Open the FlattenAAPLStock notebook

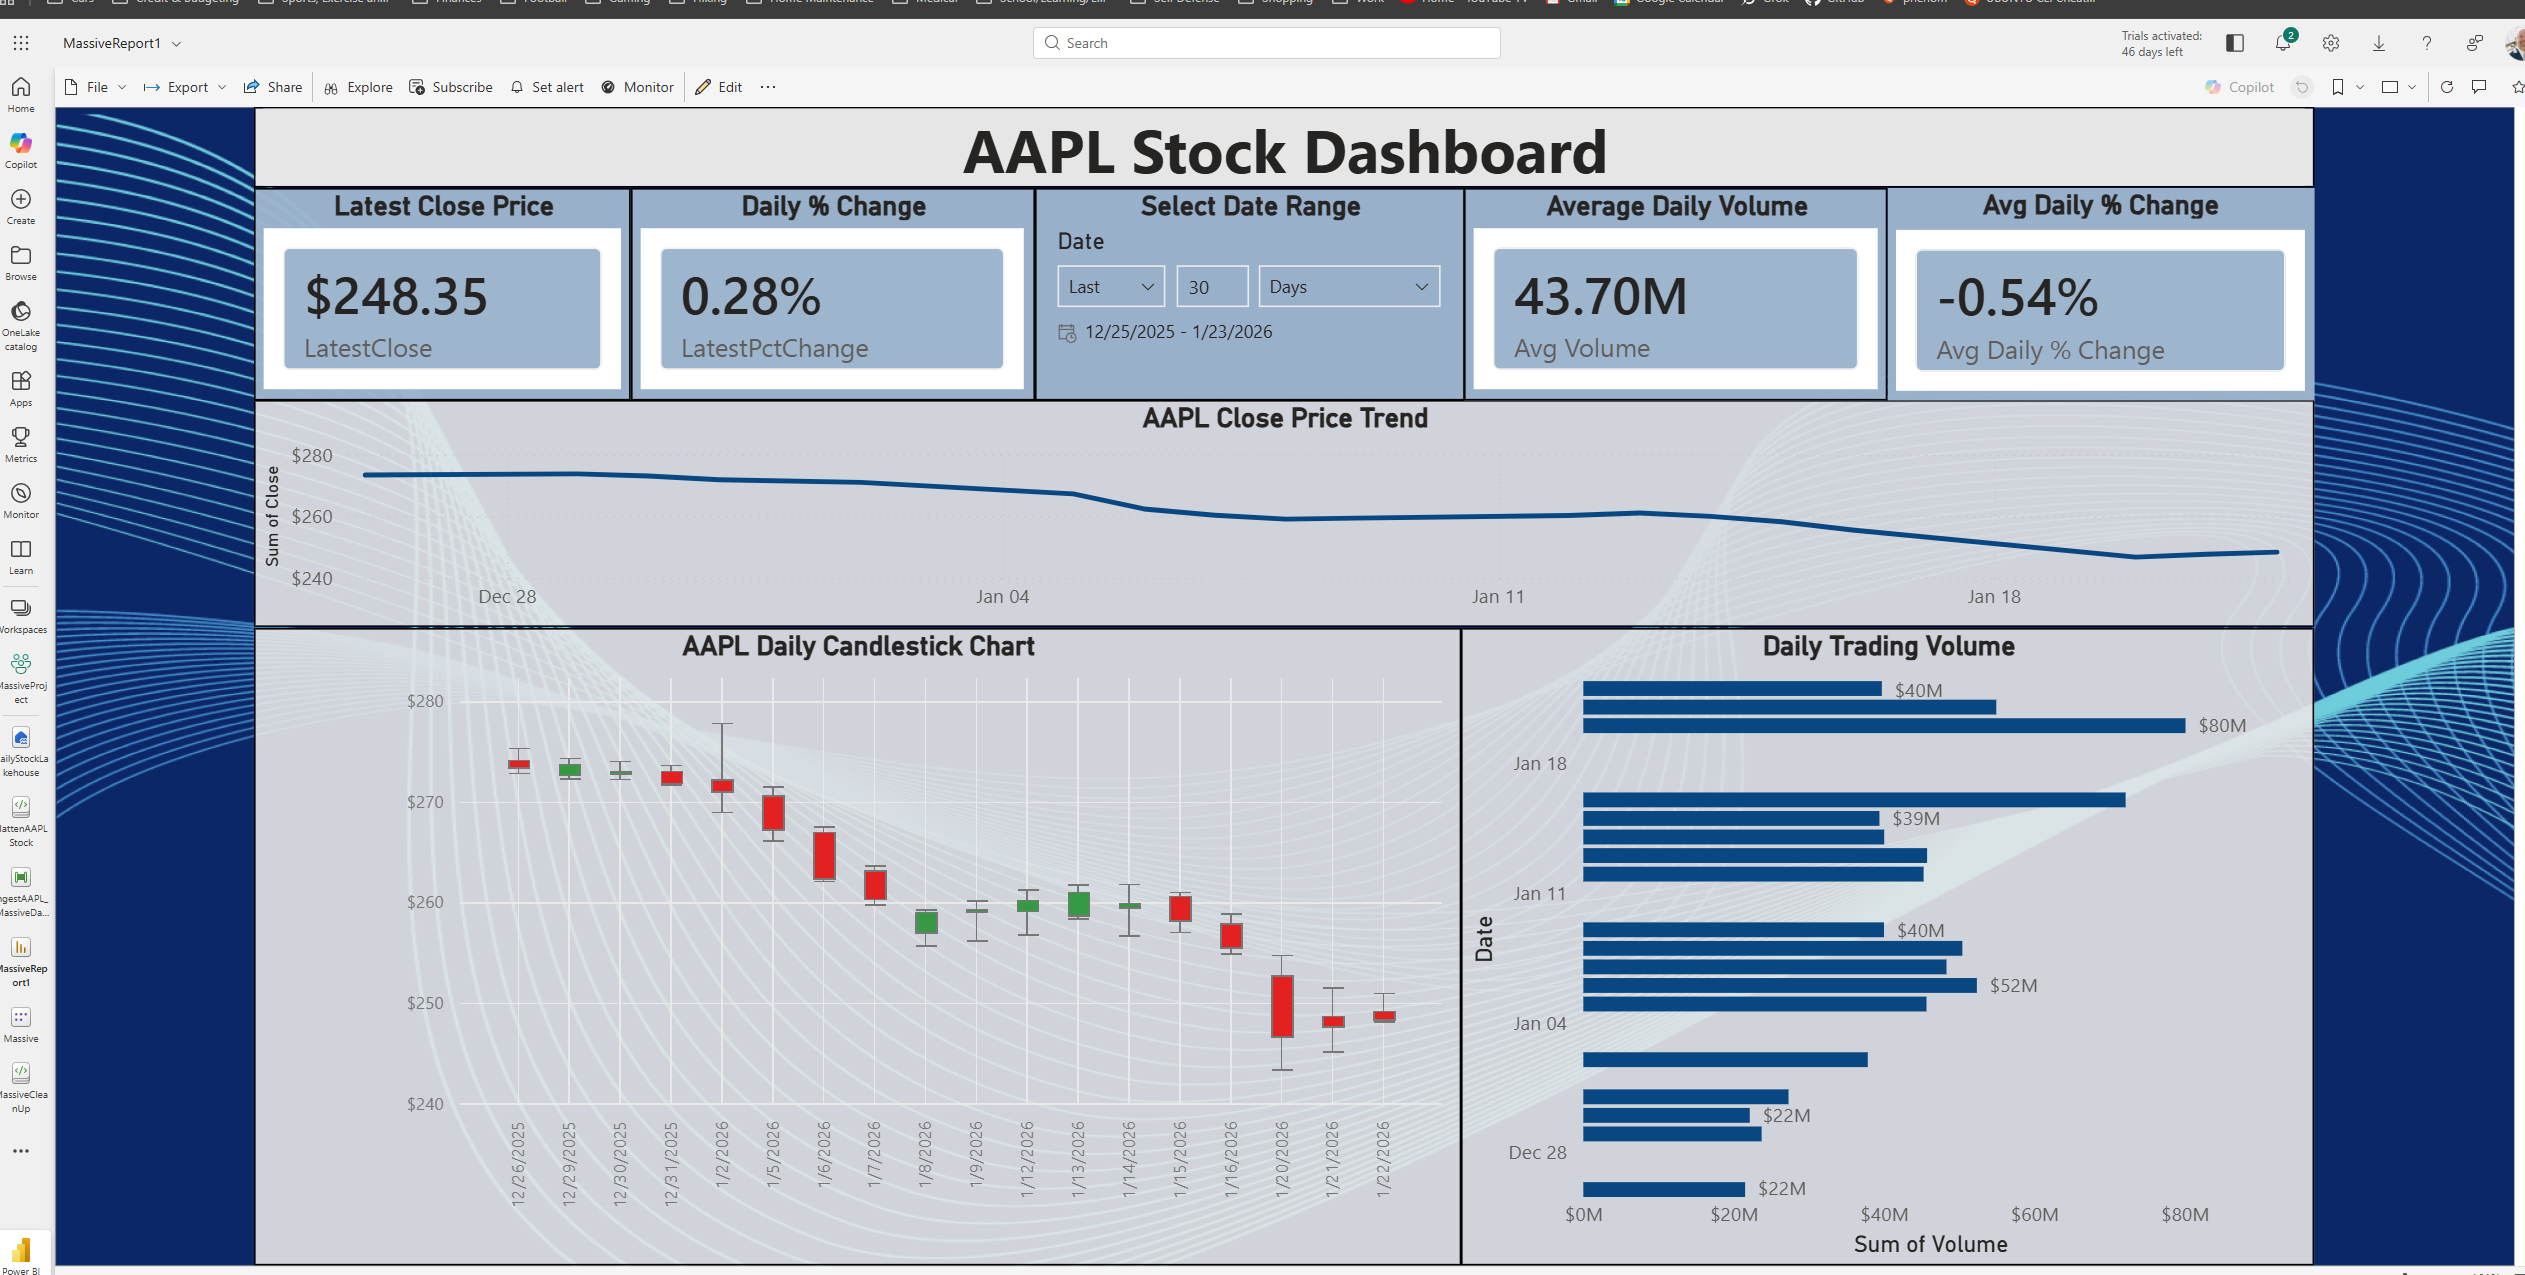21,821
